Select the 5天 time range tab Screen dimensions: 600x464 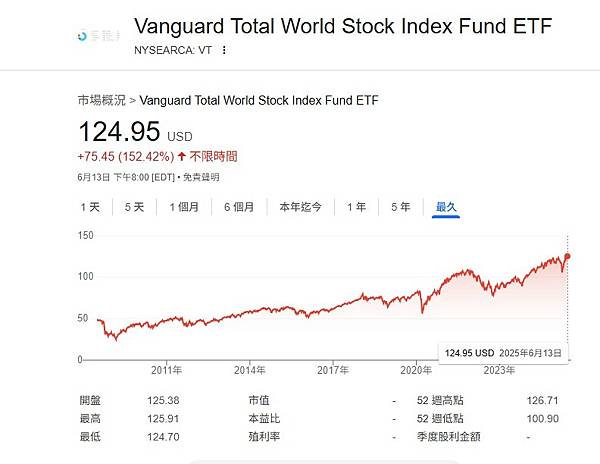coord(134,207)
